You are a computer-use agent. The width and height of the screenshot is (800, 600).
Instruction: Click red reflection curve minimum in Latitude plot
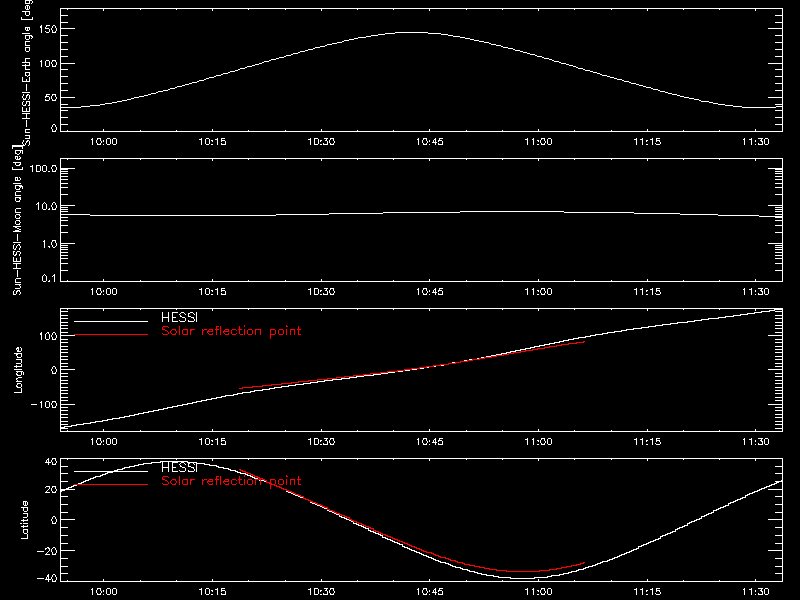click(523, 571)
